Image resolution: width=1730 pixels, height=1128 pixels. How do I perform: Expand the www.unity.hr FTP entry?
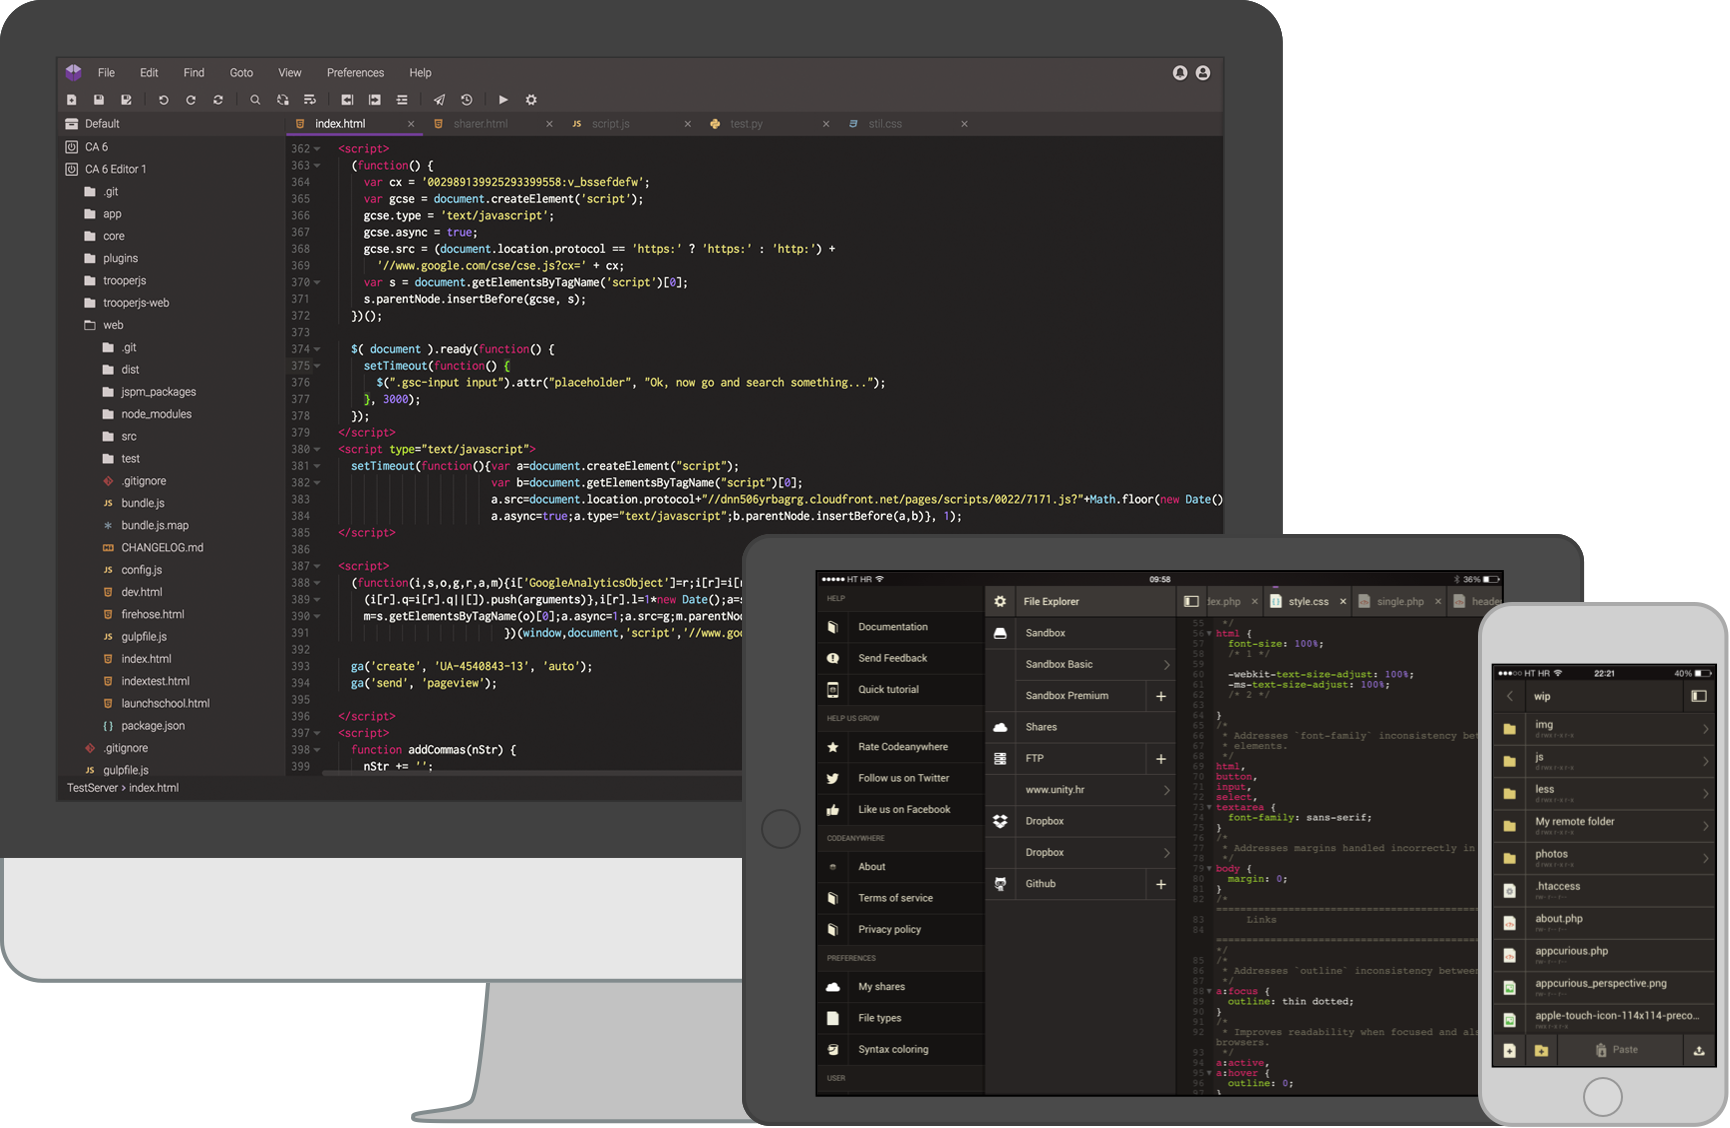[x=1166, y=790]
